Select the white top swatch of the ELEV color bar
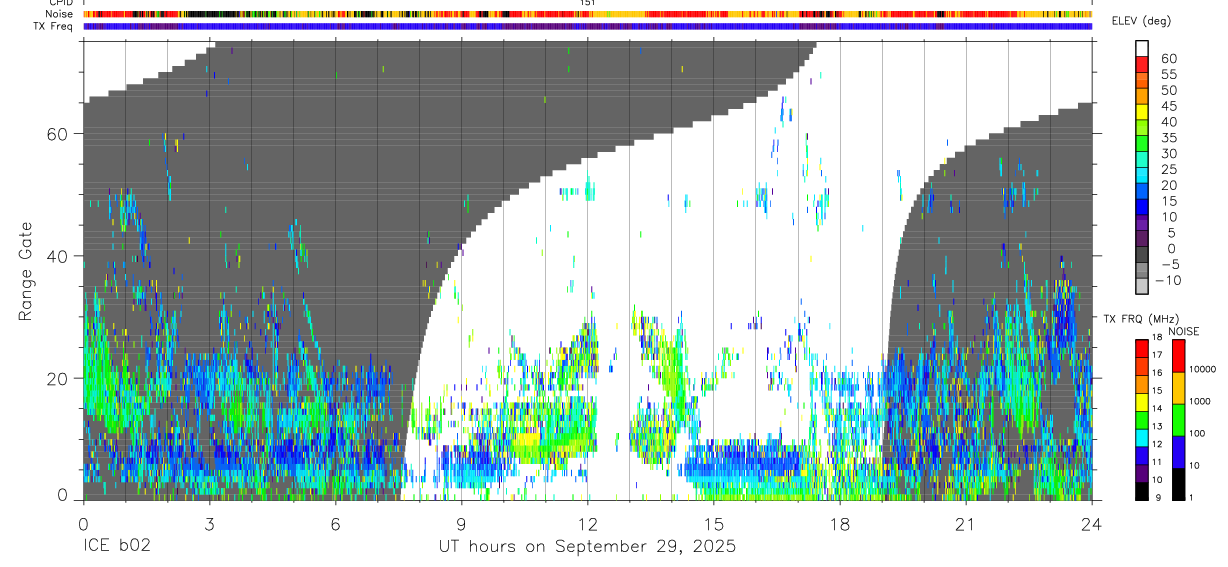This screenshot has height=567, width=1228. click(1142, 49)
